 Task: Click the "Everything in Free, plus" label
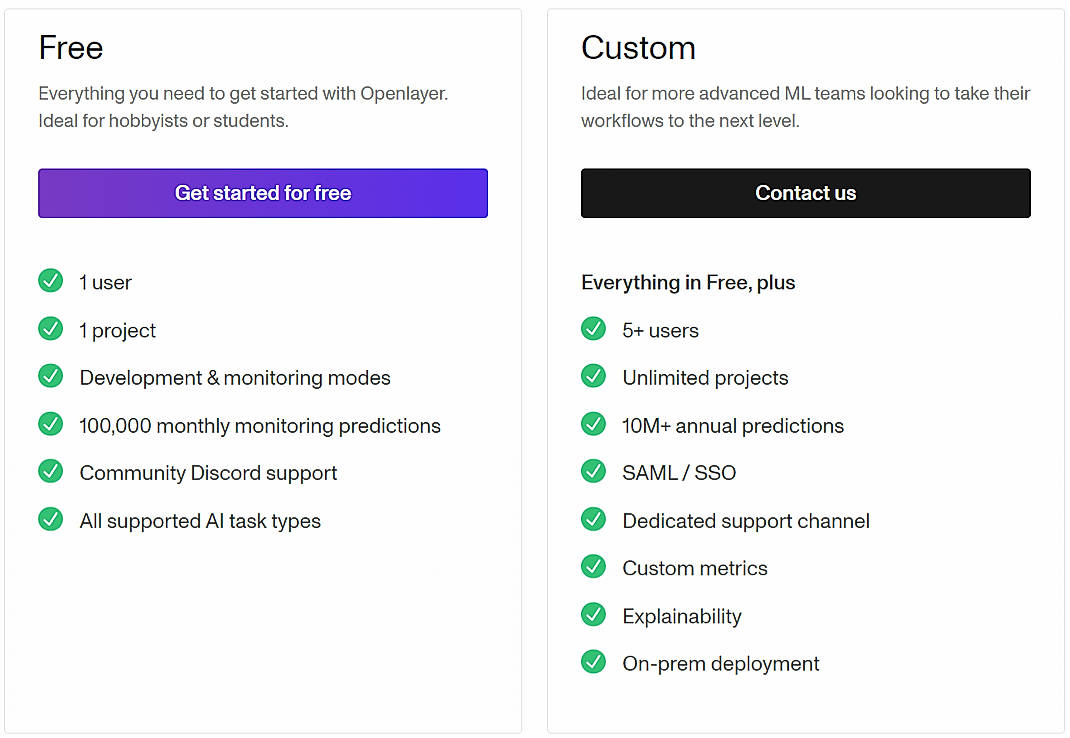point(688,282)
